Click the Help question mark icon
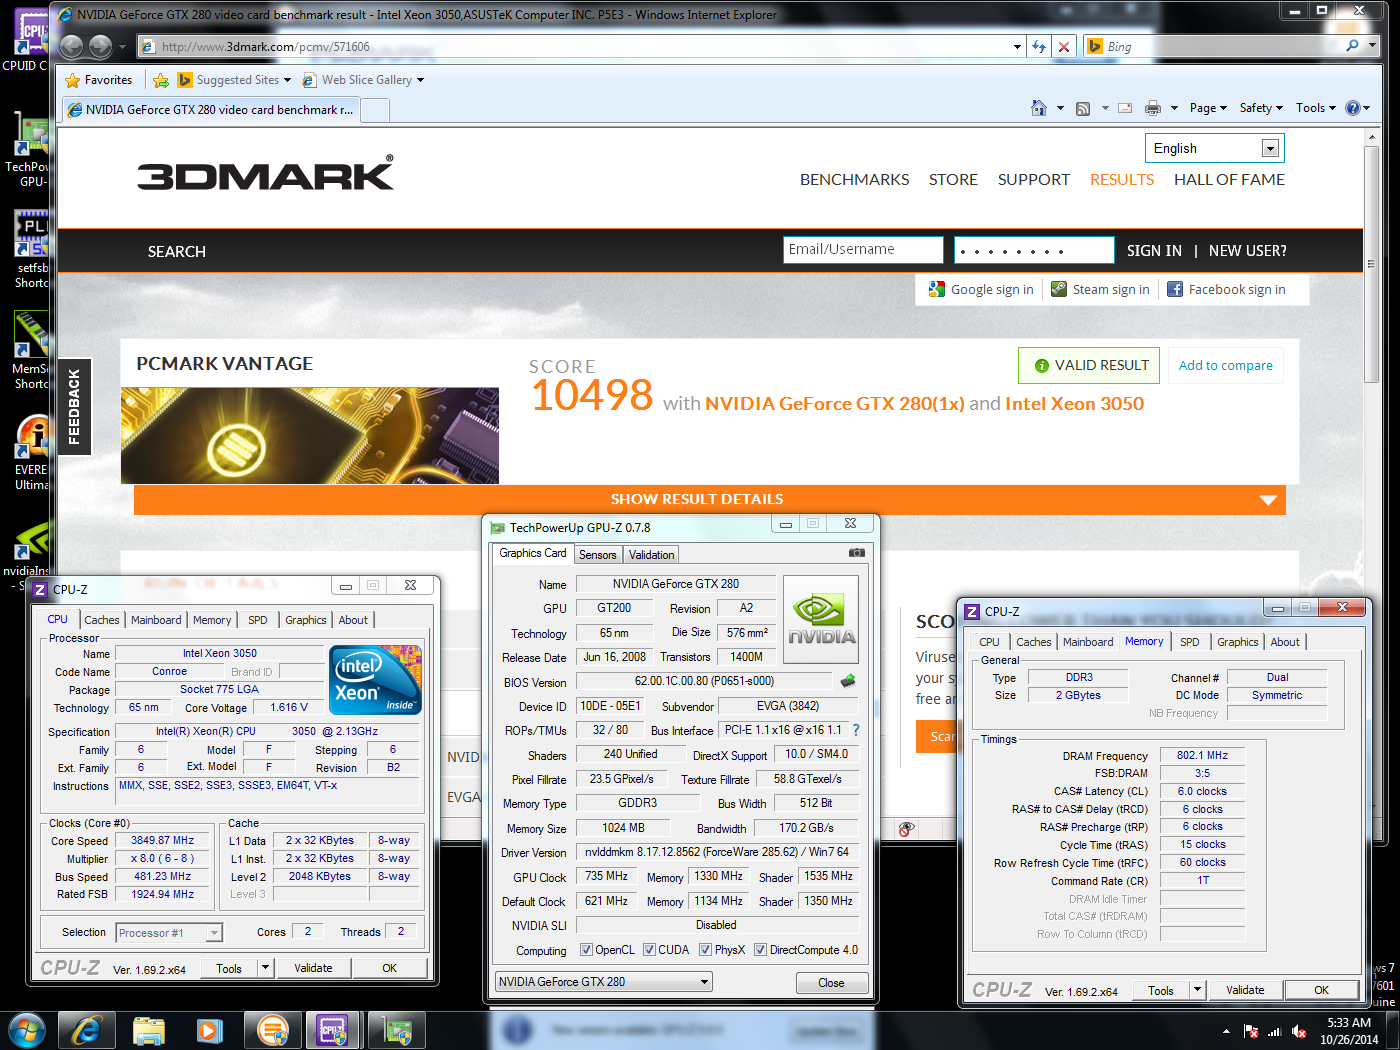 tap(1353, 108)
